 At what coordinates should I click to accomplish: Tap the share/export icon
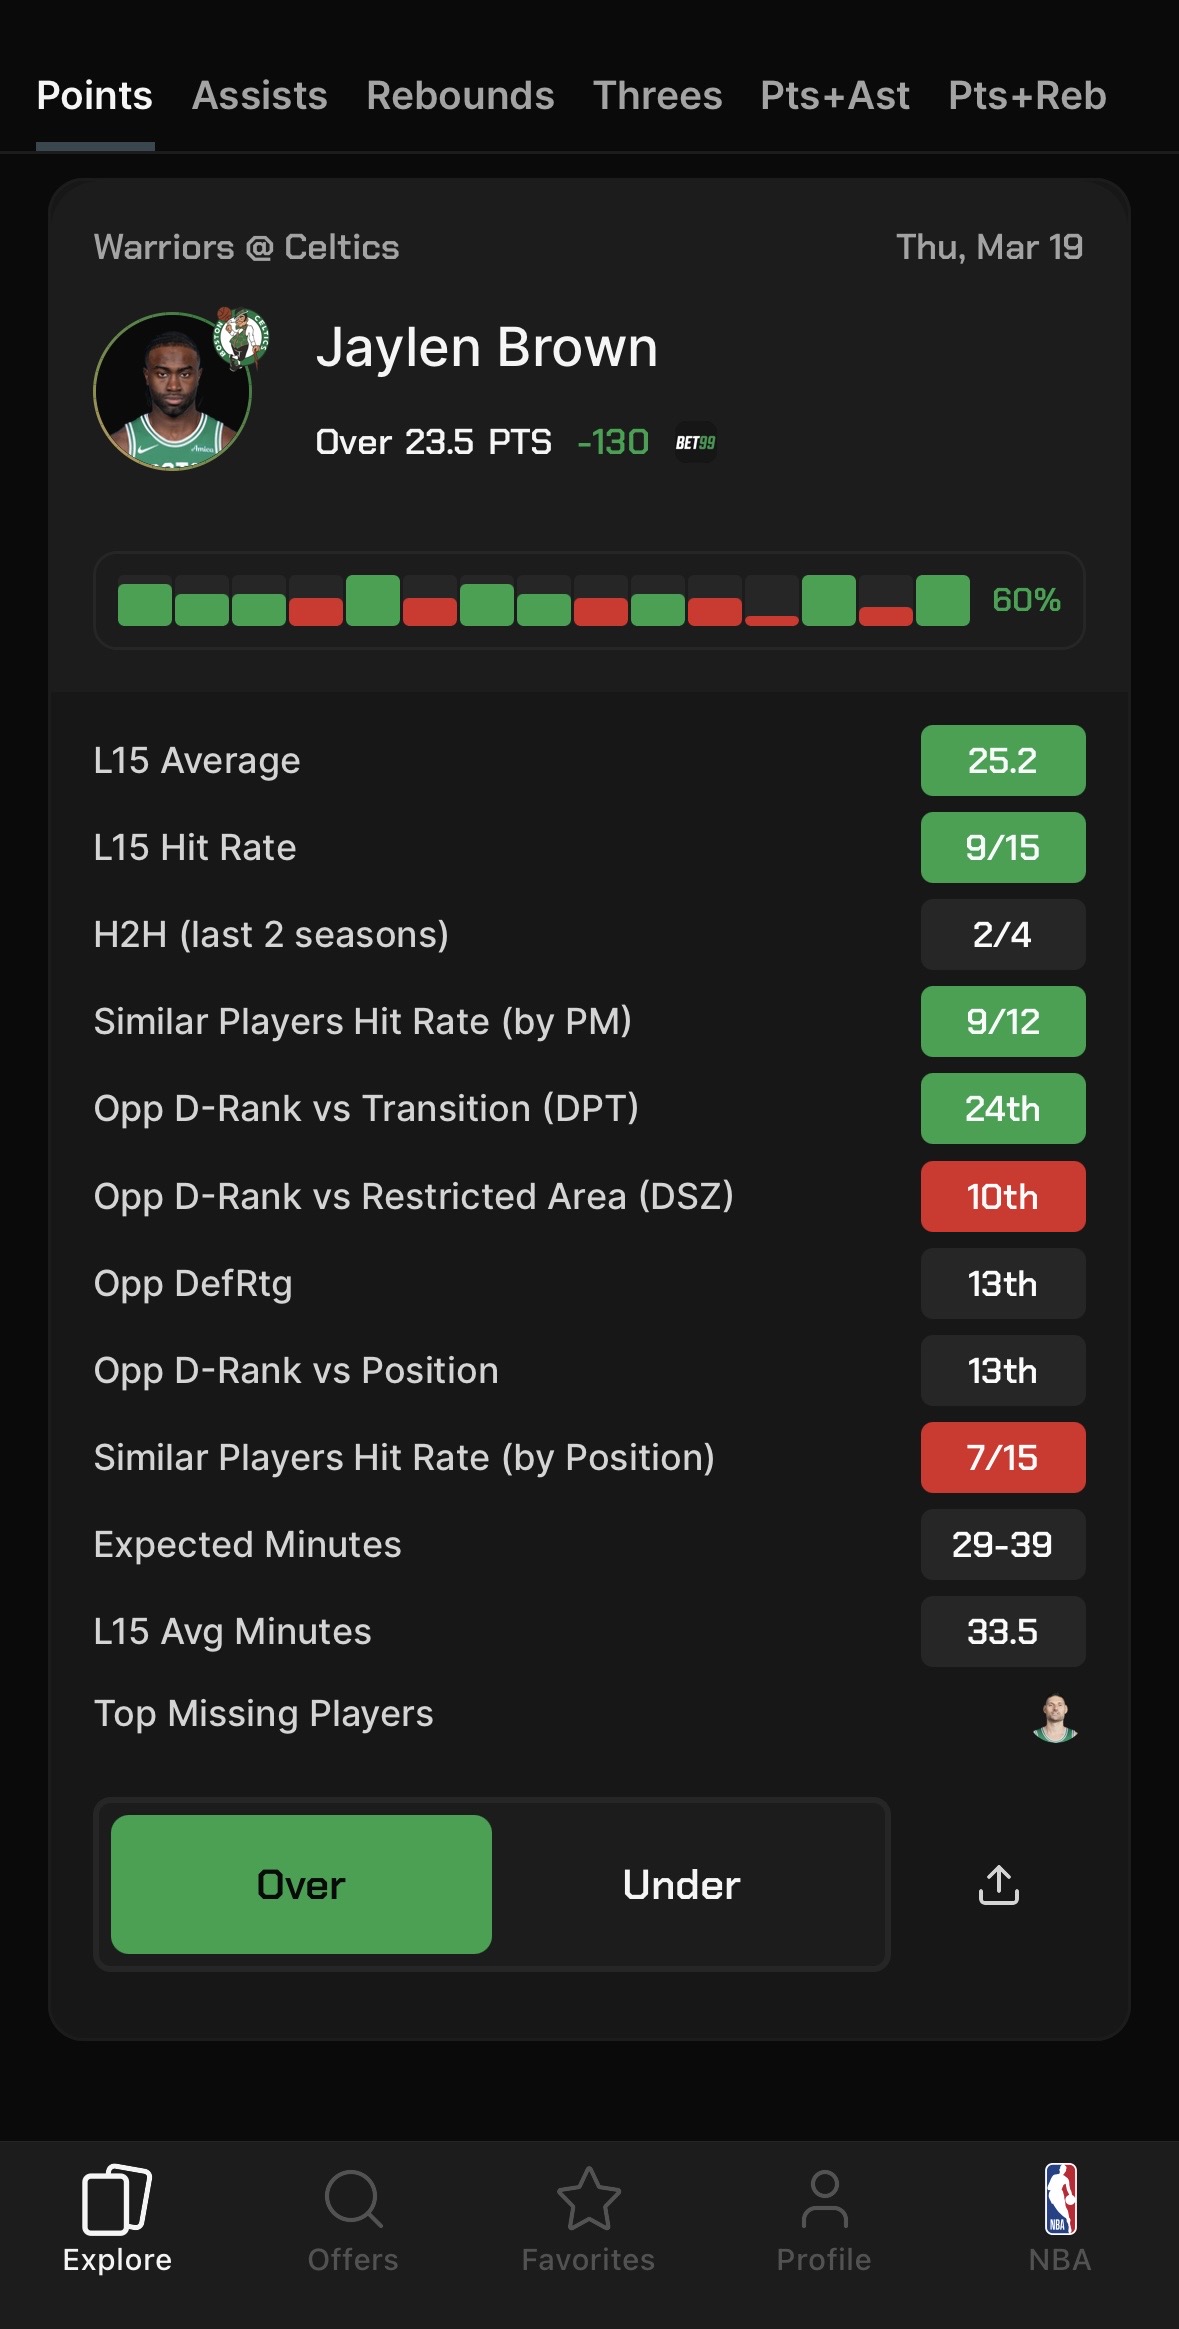[998, 1885]
